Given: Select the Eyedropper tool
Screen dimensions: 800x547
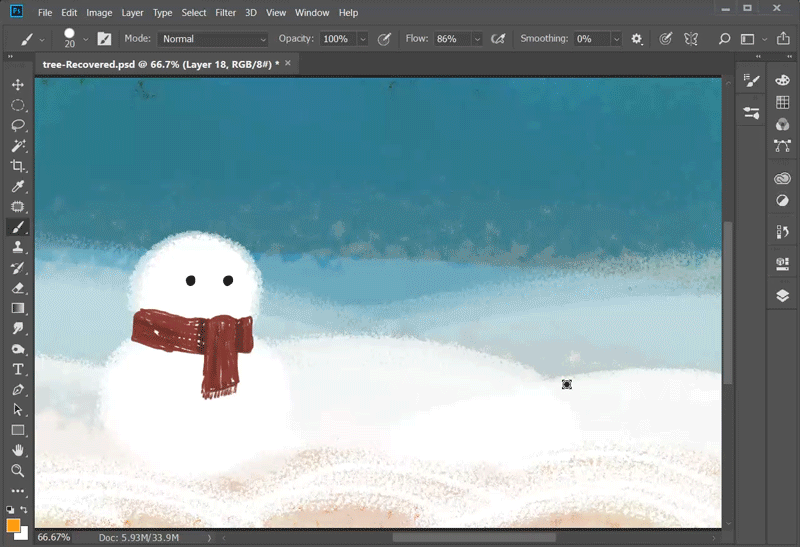Looking at the screenshot, I should 18,187.
